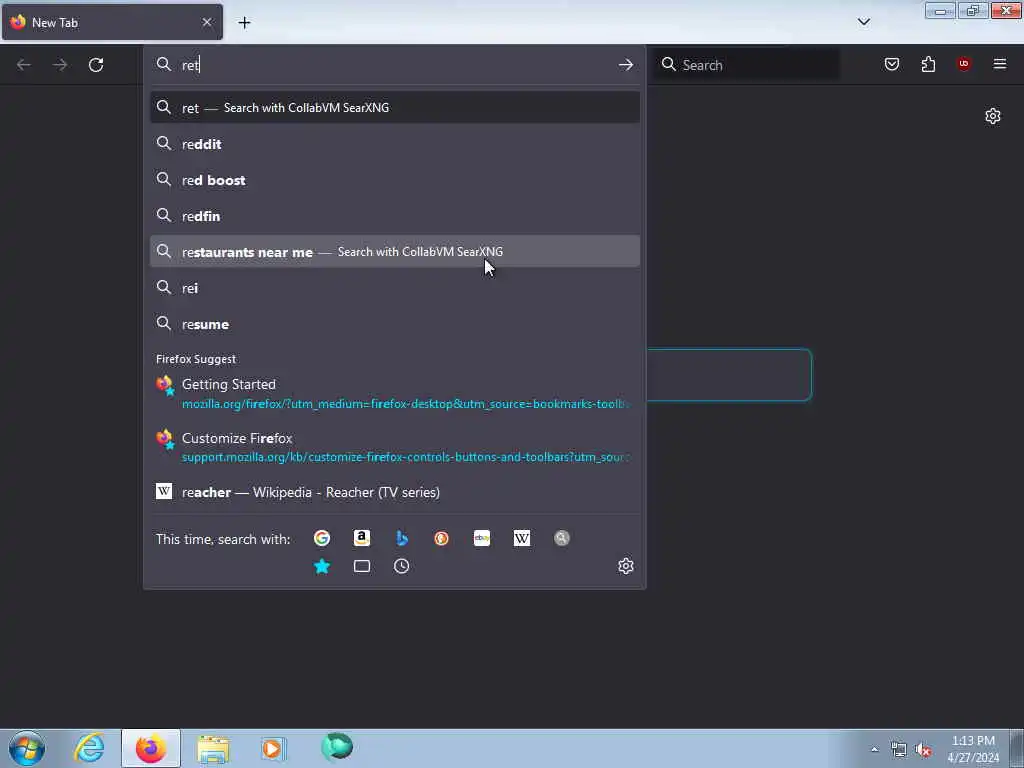Select the redfin suggestion

[x=394, y=216]
